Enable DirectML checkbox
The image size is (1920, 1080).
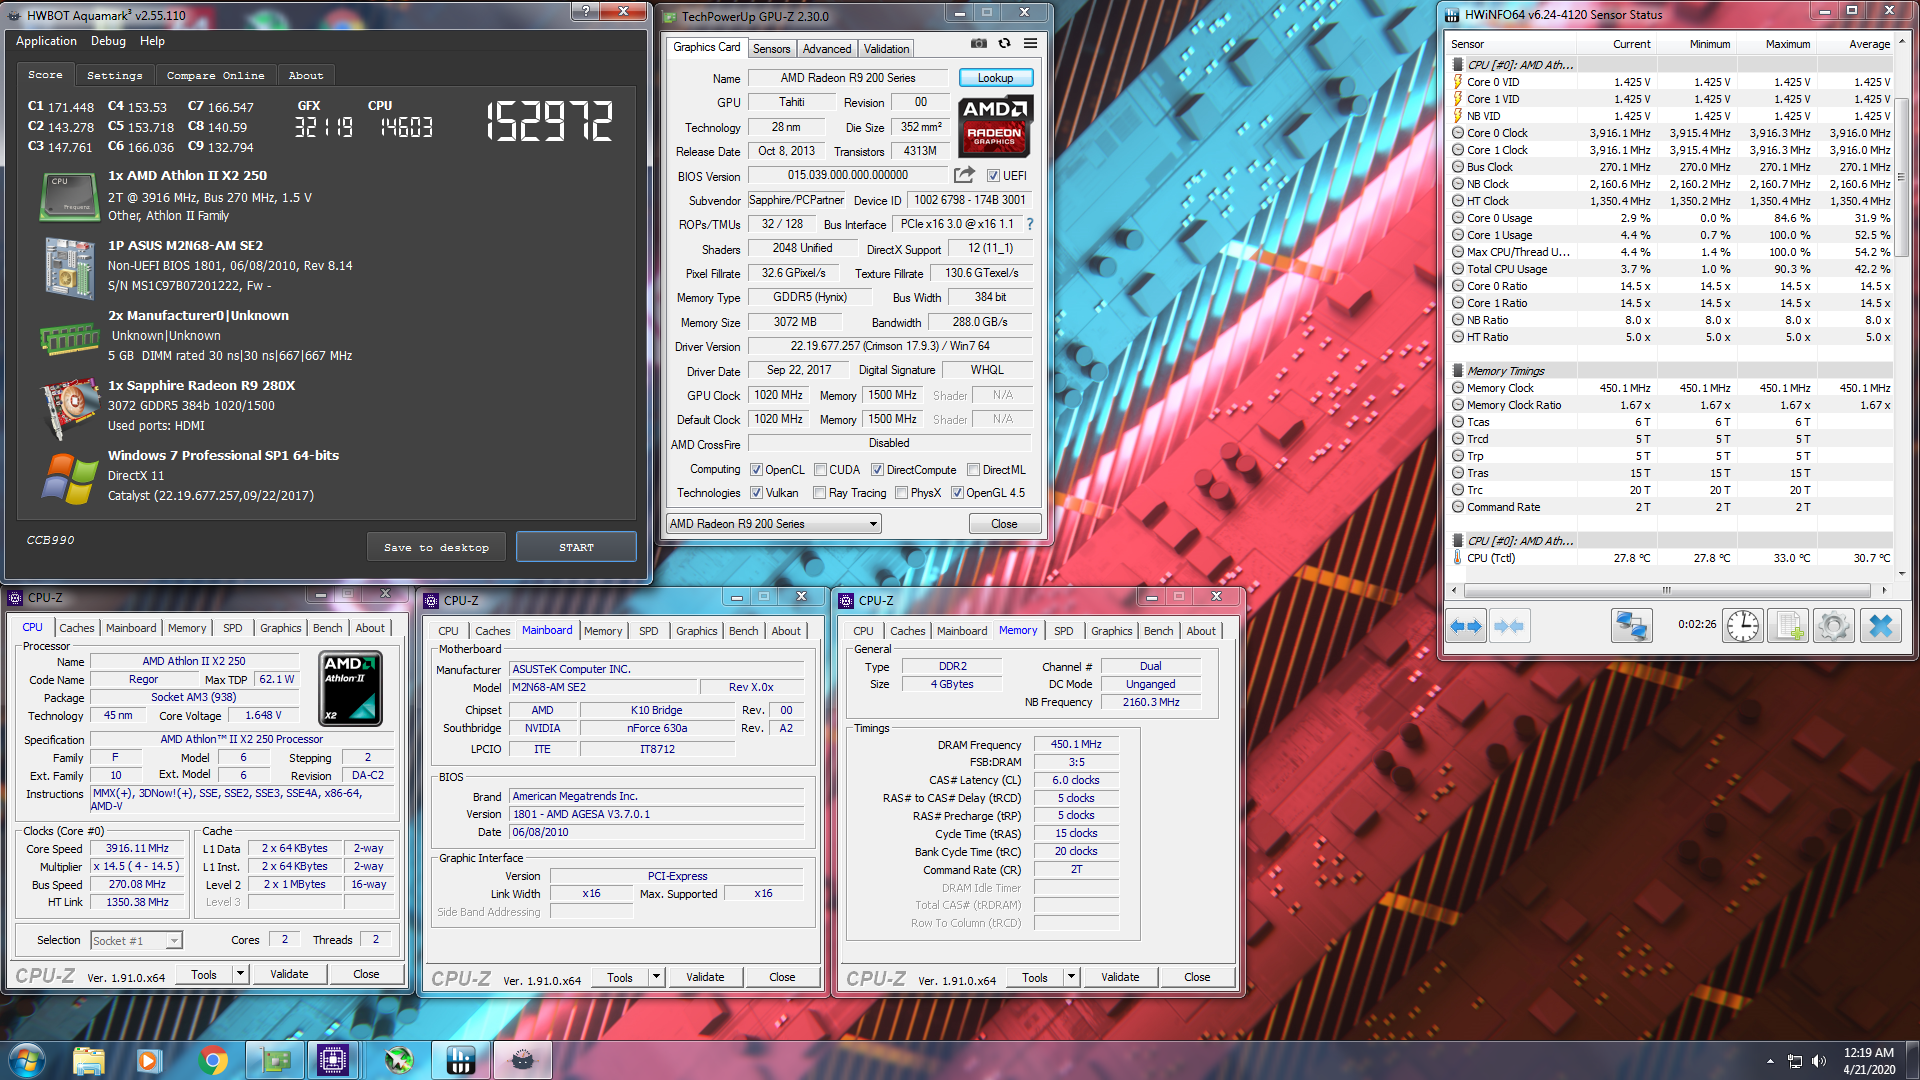click(x=973, y=470)
